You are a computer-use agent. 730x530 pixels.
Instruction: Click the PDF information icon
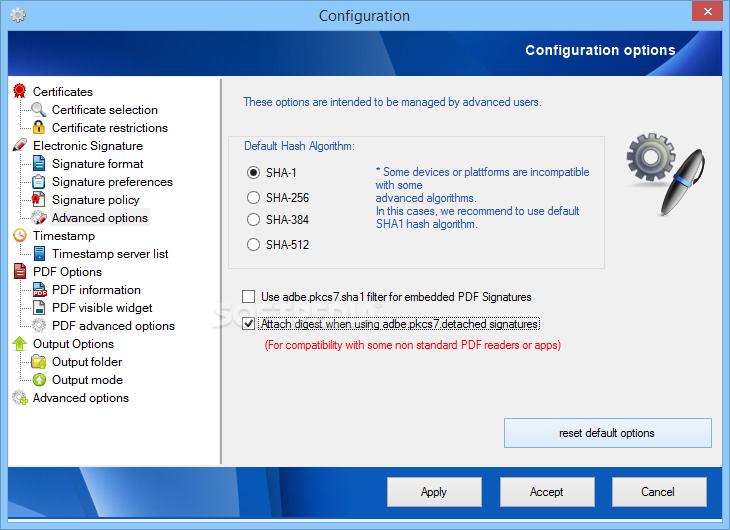(39, 290)
